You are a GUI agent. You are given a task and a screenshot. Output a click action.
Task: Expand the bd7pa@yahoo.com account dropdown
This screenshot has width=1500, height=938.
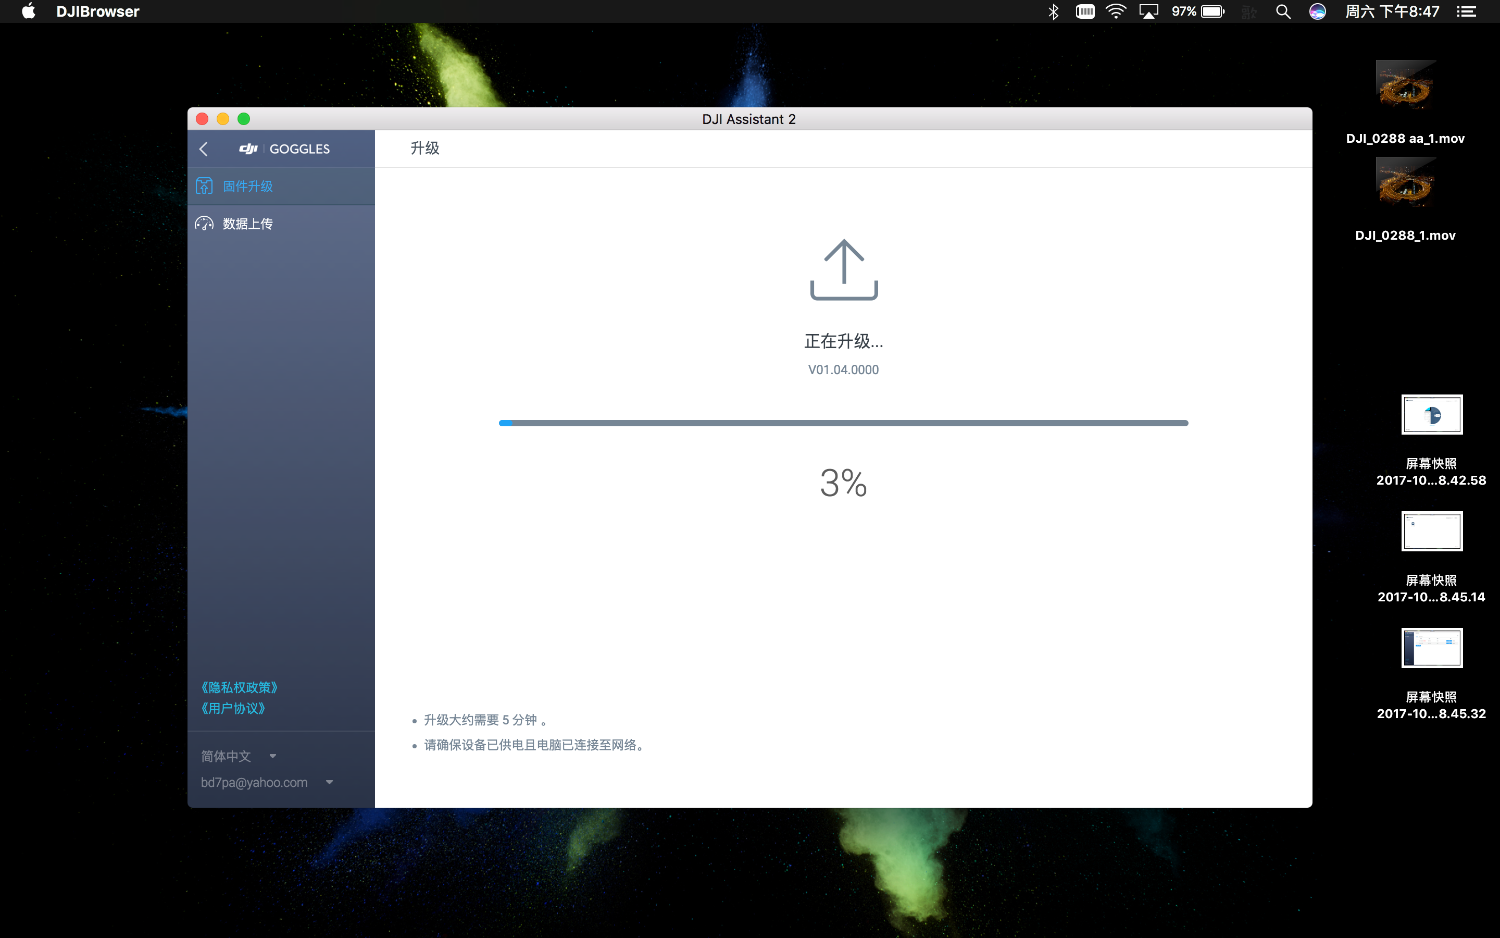[267, 783]
